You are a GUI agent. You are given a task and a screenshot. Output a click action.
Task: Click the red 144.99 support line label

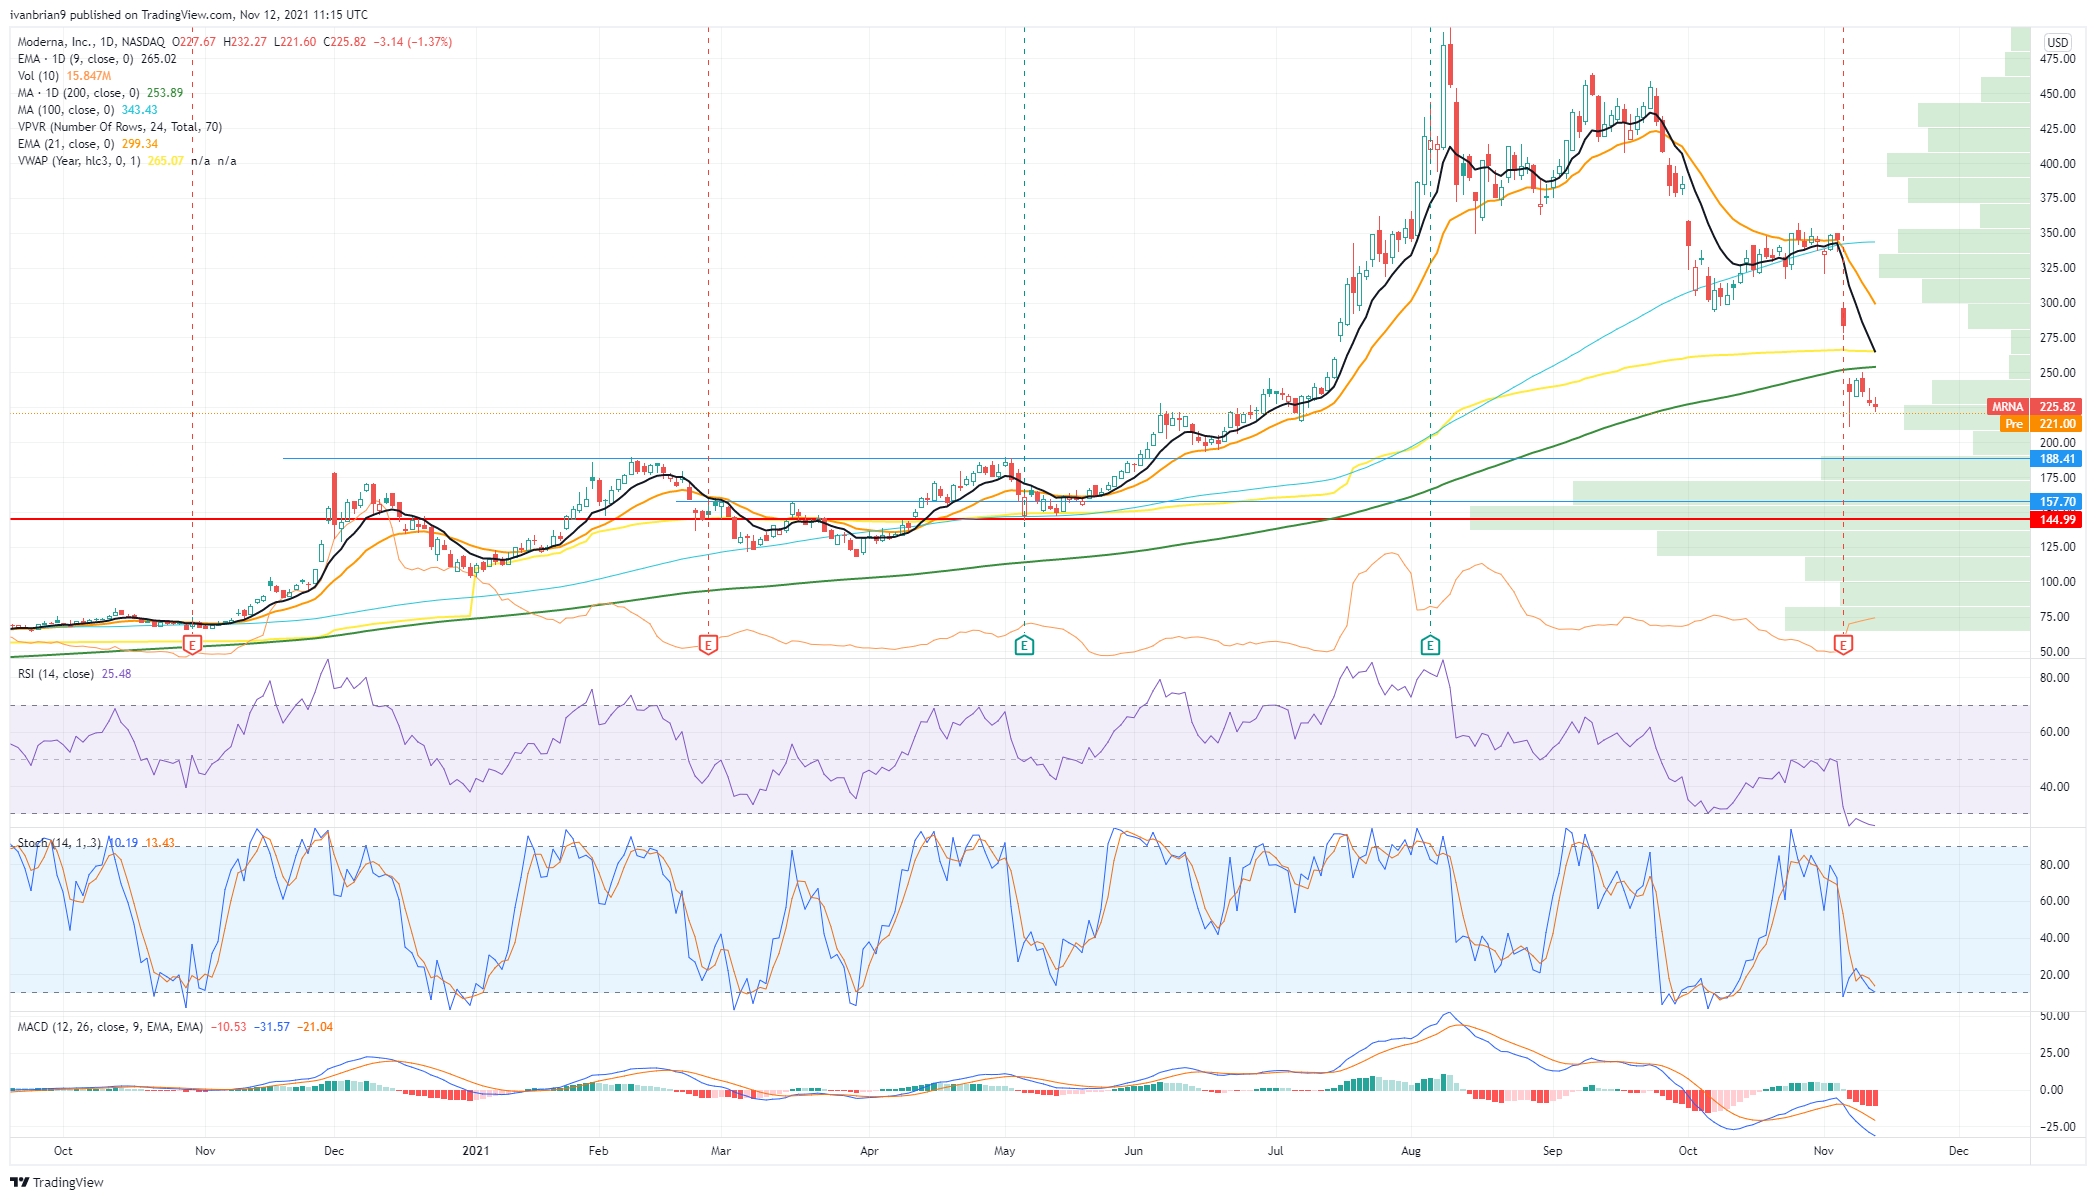(2057, 520)
